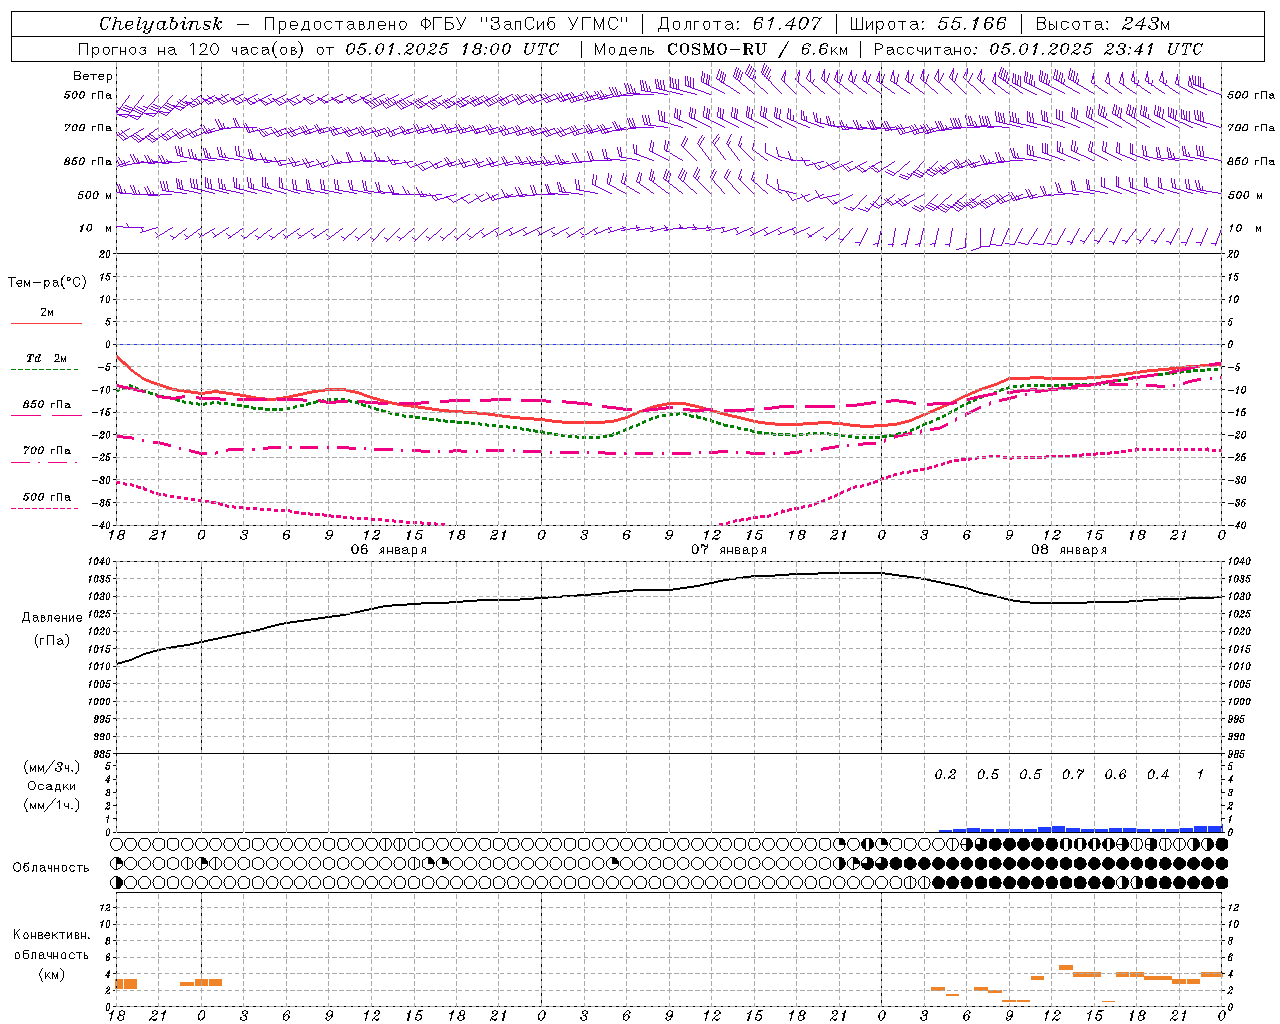Select the "(мм/1ч.)" unit label
This screenshot has height=1024, width=1280.
[x=52, y=805]
